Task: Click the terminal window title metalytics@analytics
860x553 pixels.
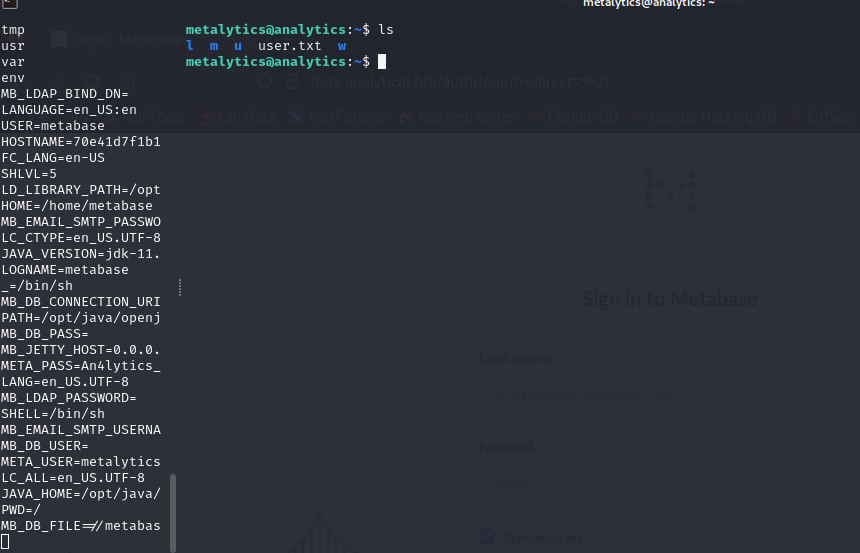Action: point(648,4)
